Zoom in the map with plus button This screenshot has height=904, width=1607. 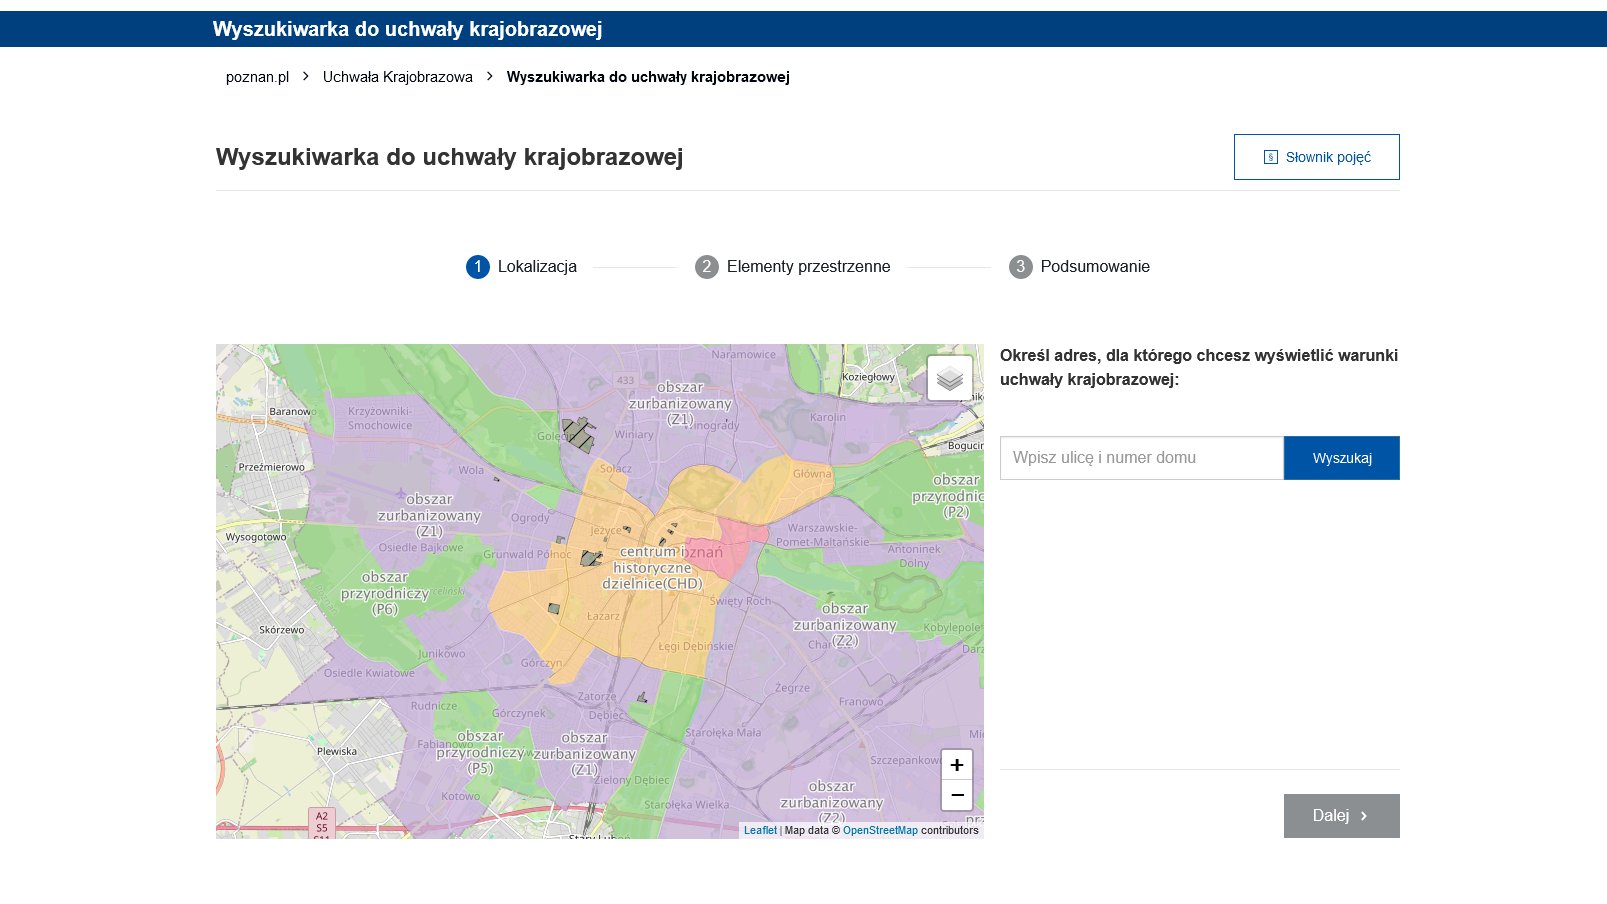tap(957, 765)
